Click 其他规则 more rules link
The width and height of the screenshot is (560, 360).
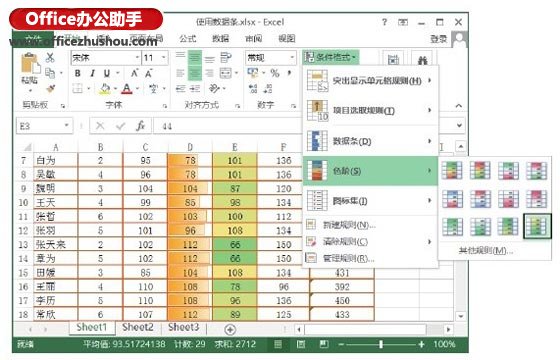coord(486,251)
